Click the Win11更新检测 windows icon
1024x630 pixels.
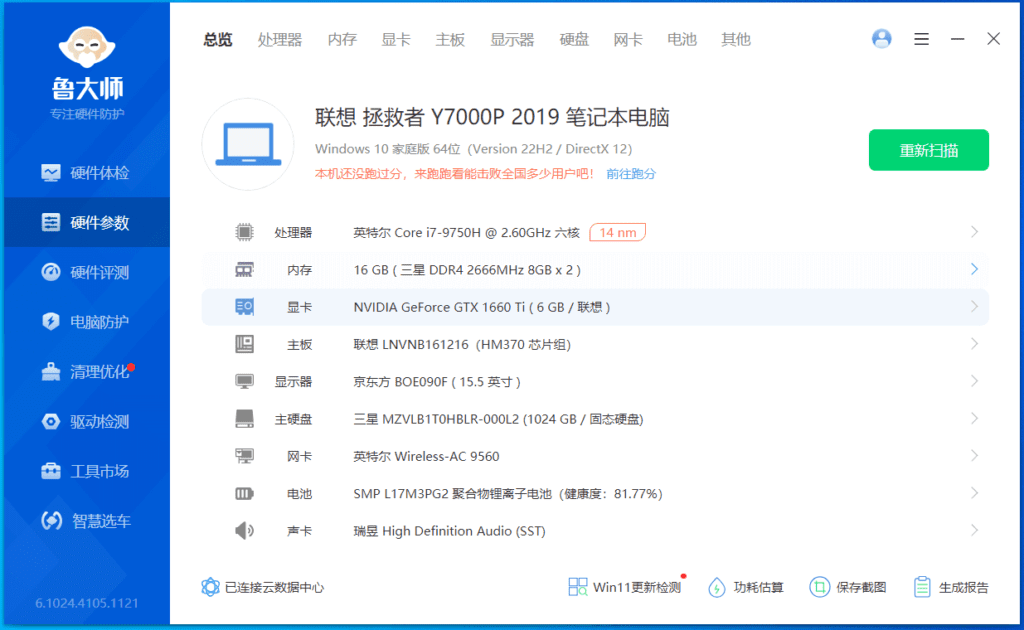pos(578,587)
